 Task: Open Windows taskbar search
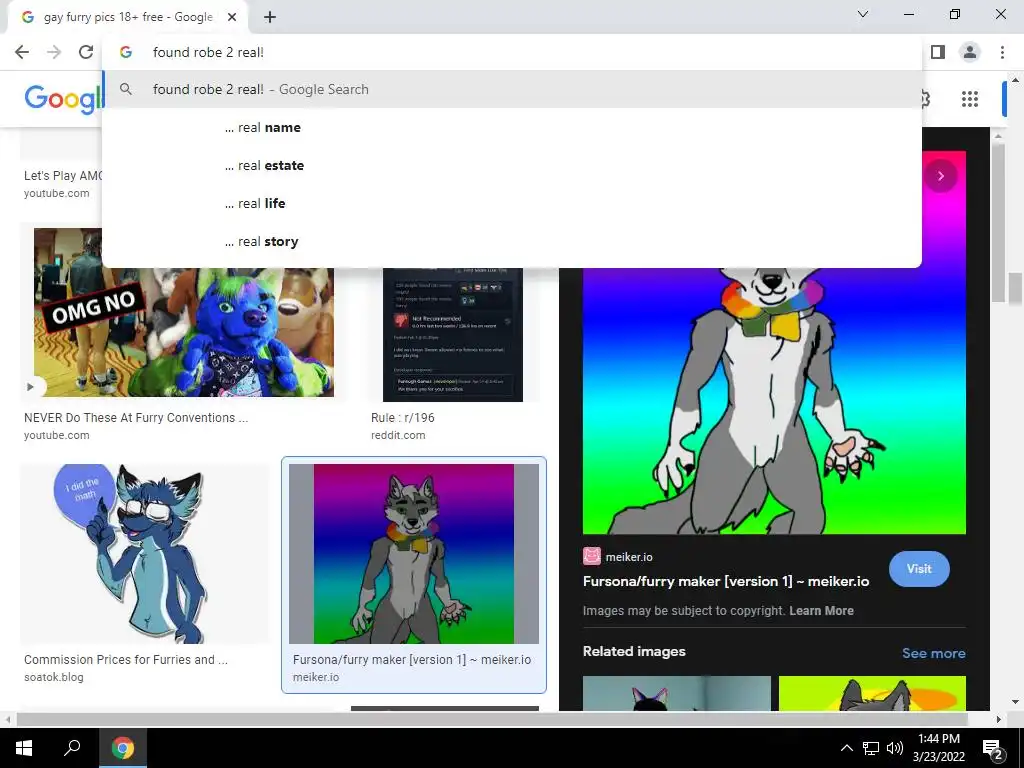coord(72,748)
